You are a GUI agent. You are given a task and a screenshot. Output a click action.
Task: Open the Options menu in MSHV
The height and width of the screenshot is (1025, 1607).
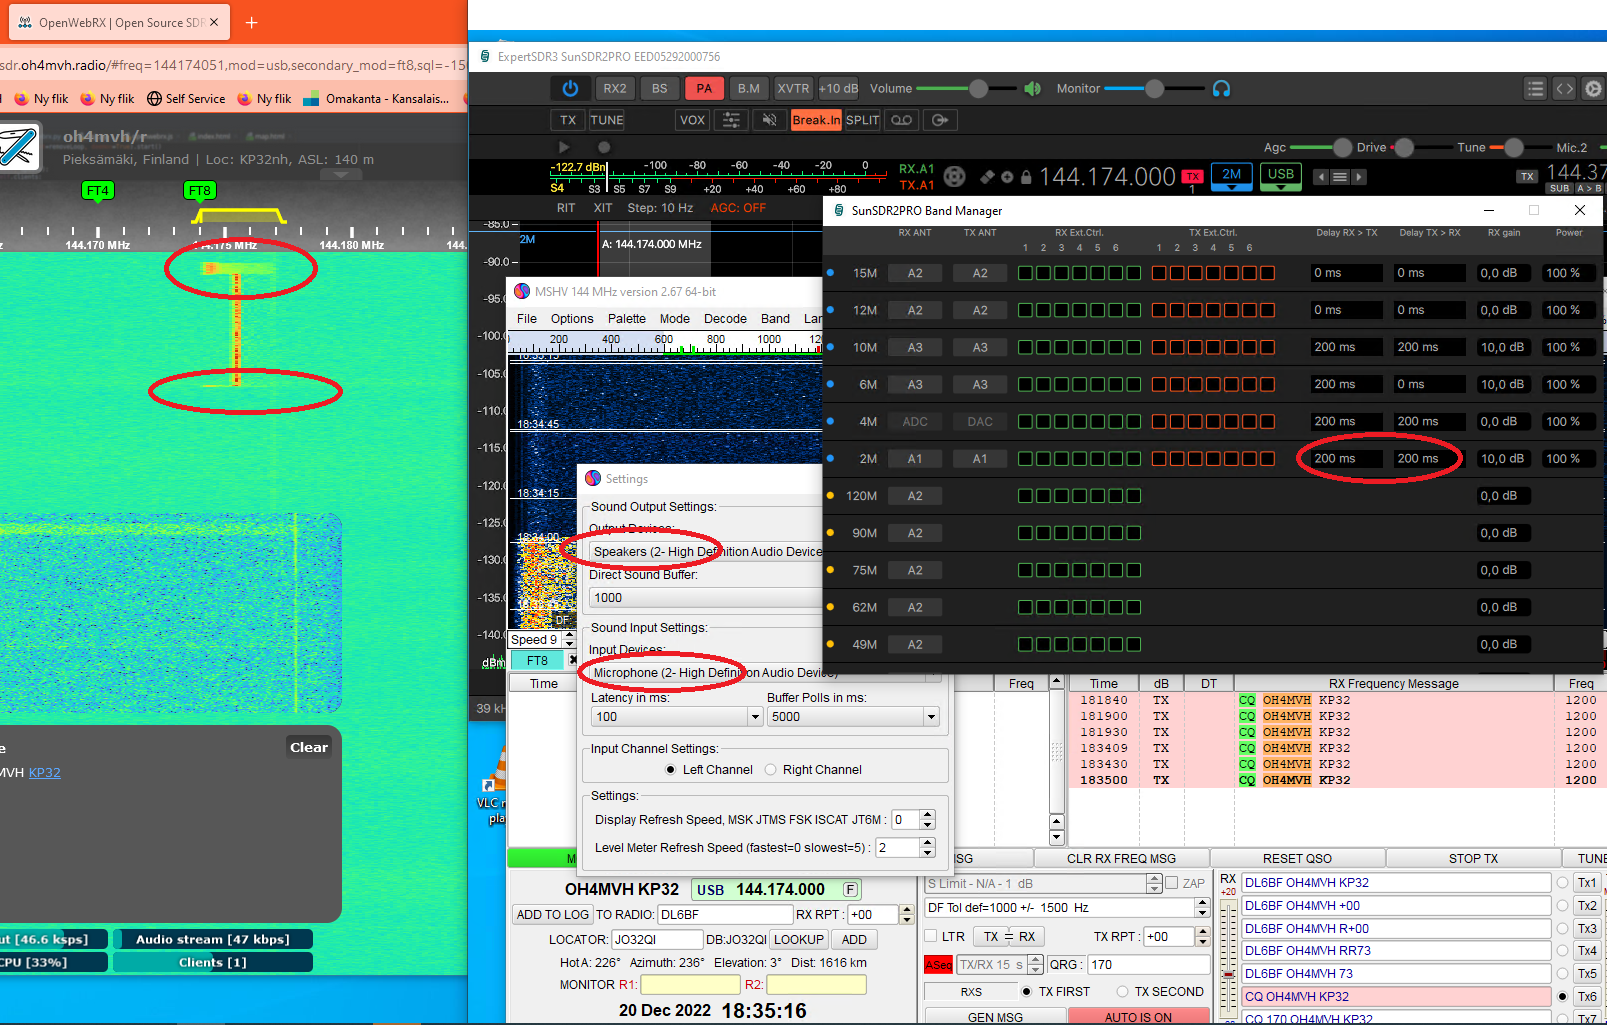pyautogui.click(x=572, y=318)
